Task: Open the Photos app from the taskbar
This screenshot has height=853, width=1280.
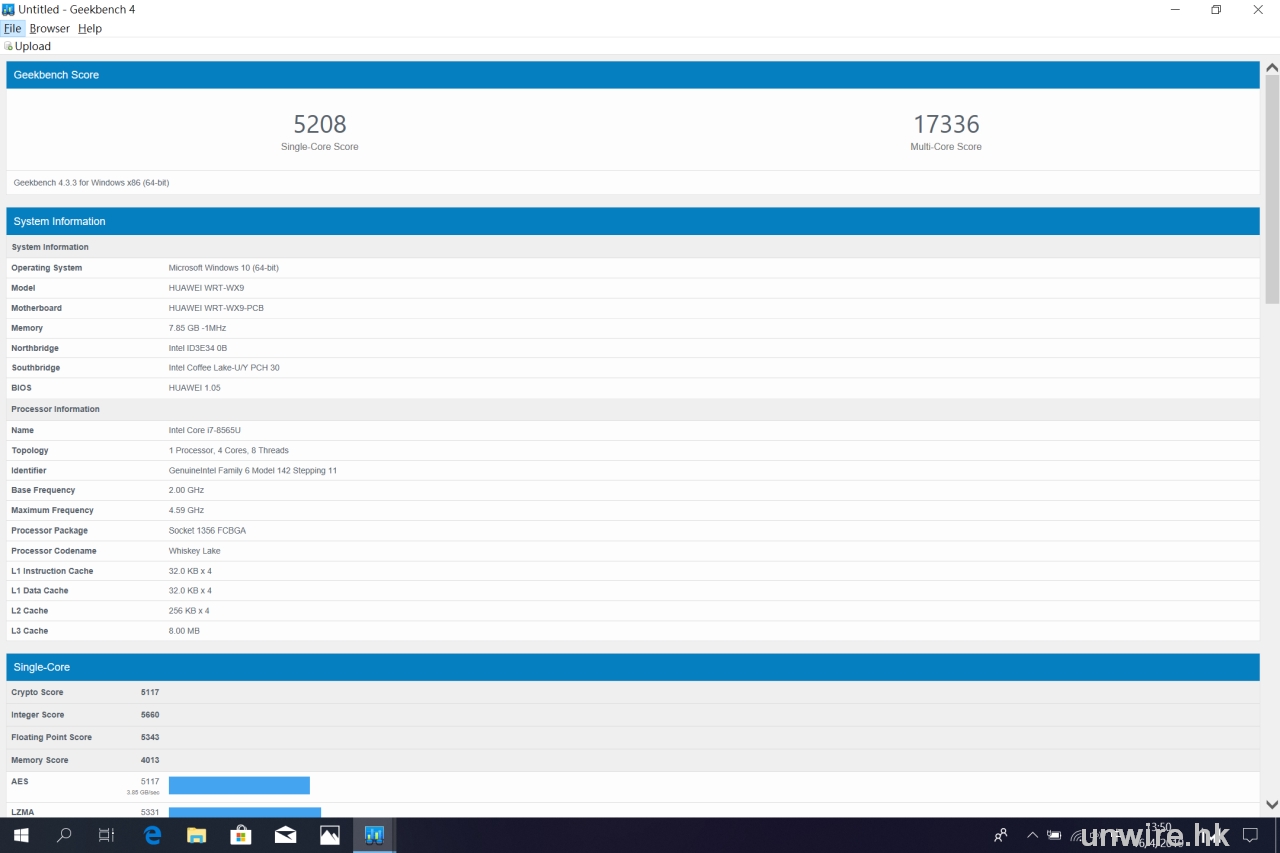Action: click(329, 835)
